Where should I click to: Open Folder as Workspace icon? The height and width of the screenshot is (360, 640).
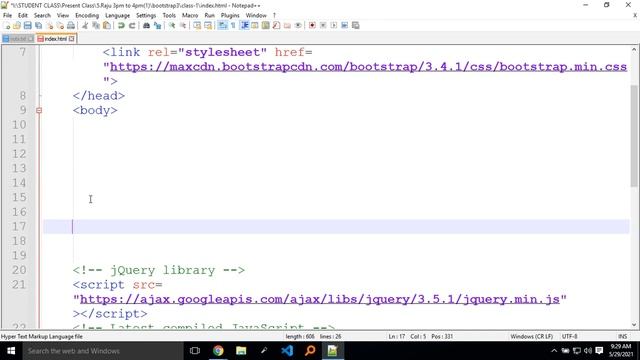point(287,25)
